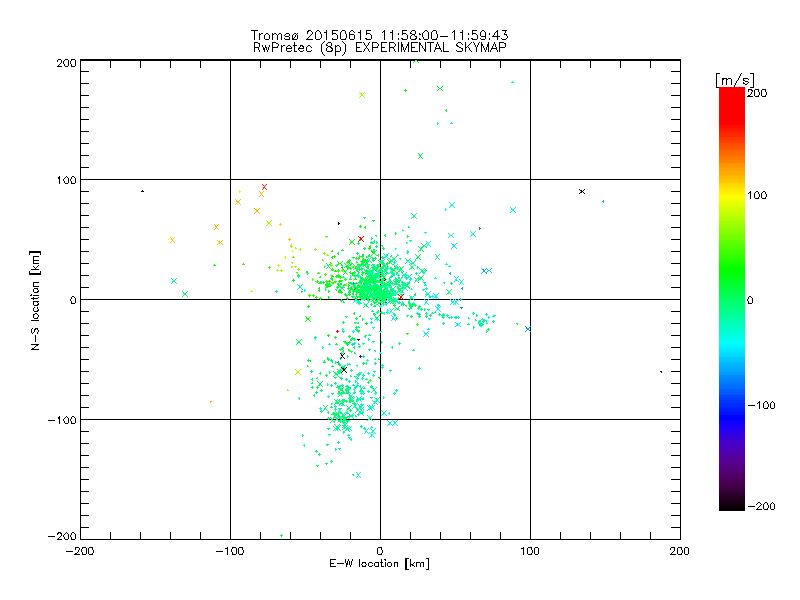Click the -100 tick label on the N-S axis
The width and height of the screenshot is (800, 600).
62,419
